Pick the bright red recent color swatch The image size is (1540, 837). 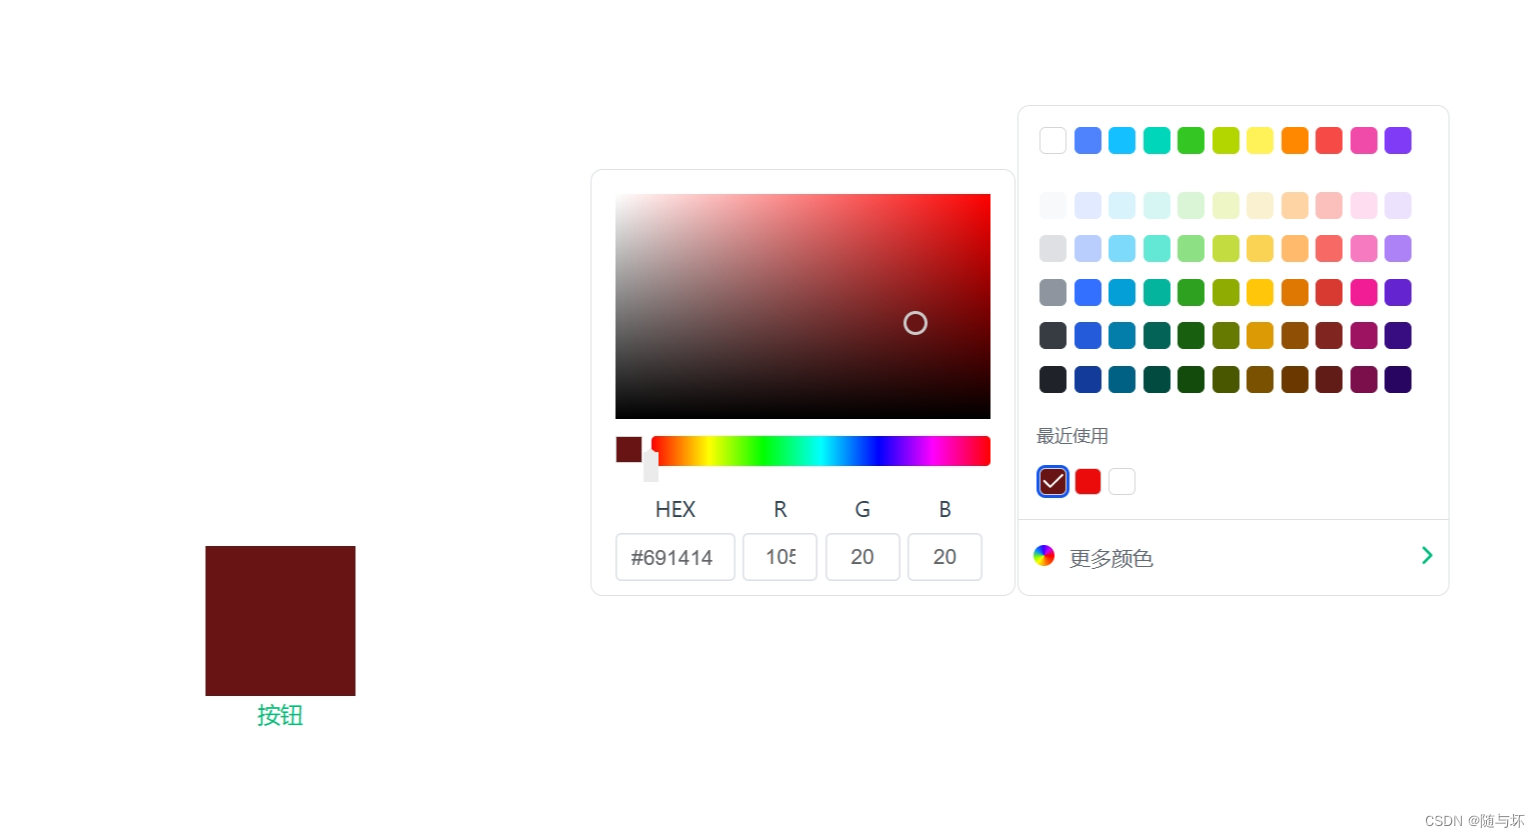click(x=1088, y=481)
